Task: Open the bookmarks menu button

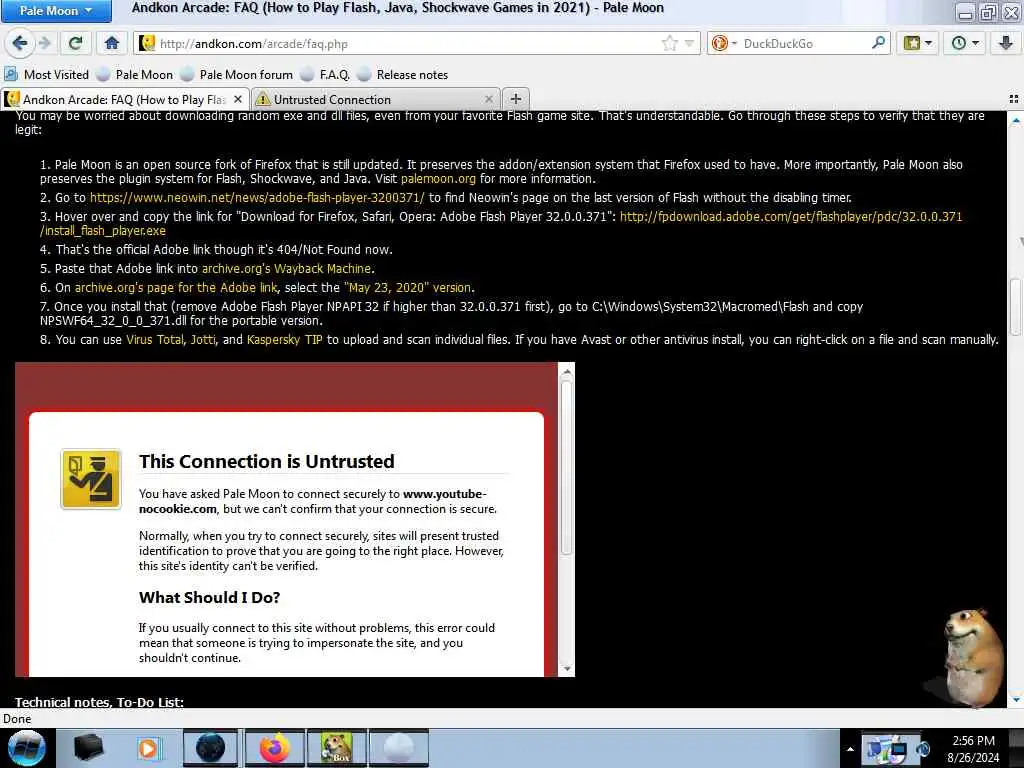Action: pos(918,44)
